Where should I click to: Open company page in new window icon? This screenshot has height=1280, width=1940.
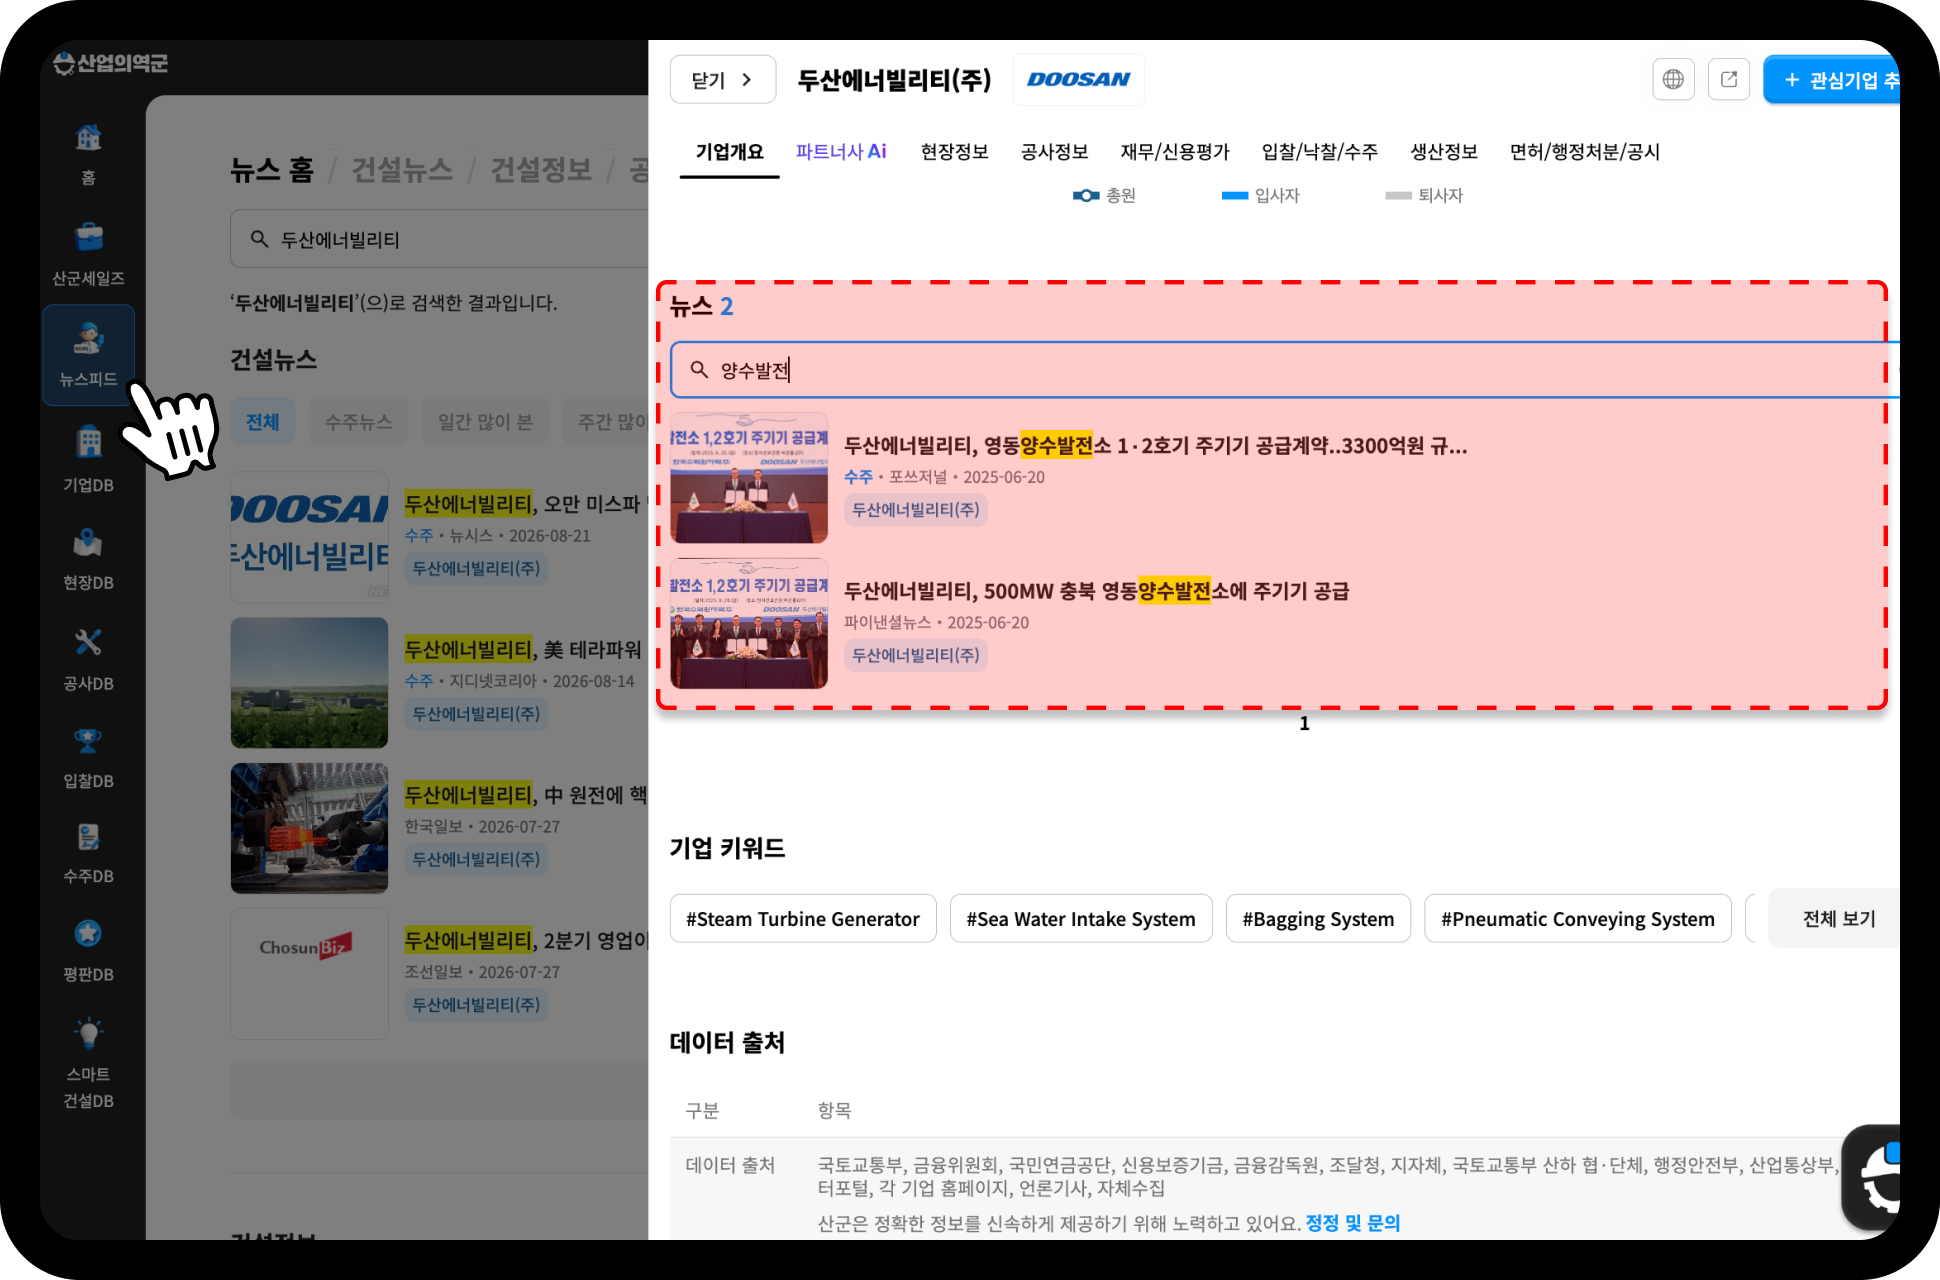[1729, 79]
